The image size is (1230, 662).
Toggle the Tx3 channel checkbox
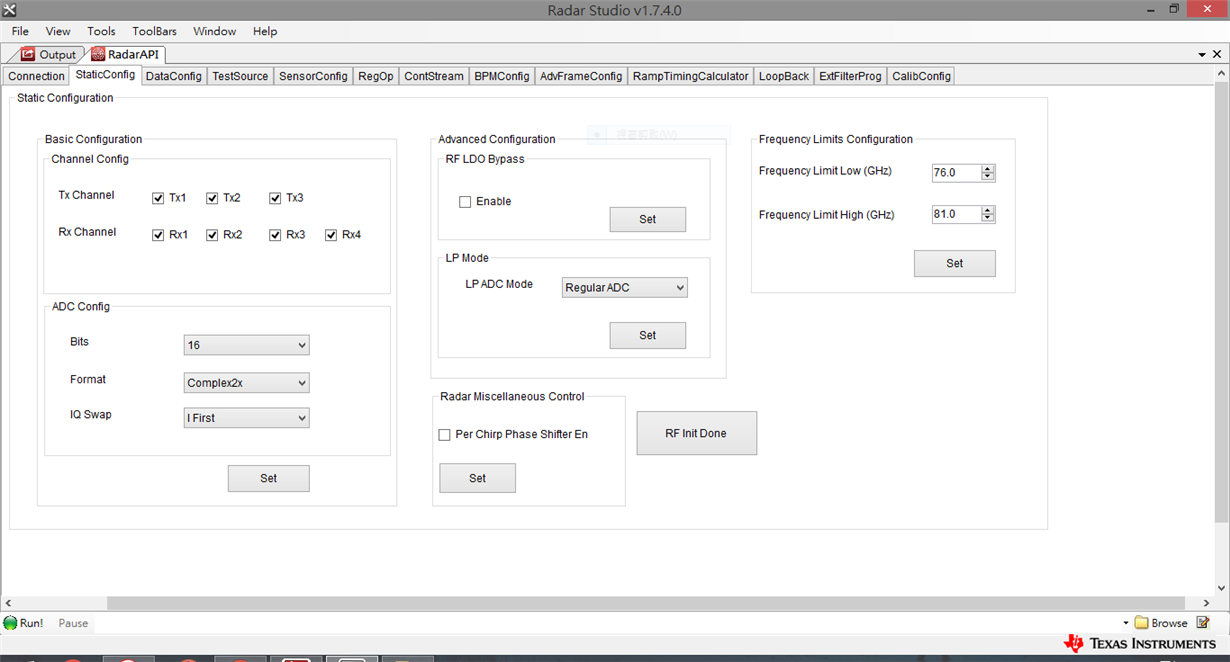275,198
